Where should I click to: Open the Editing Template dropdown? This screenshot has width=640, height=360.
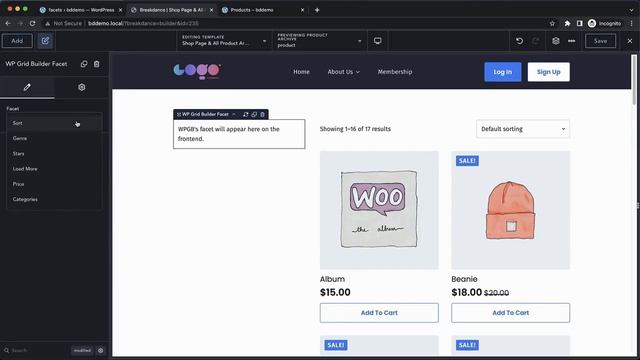(224, 40)
